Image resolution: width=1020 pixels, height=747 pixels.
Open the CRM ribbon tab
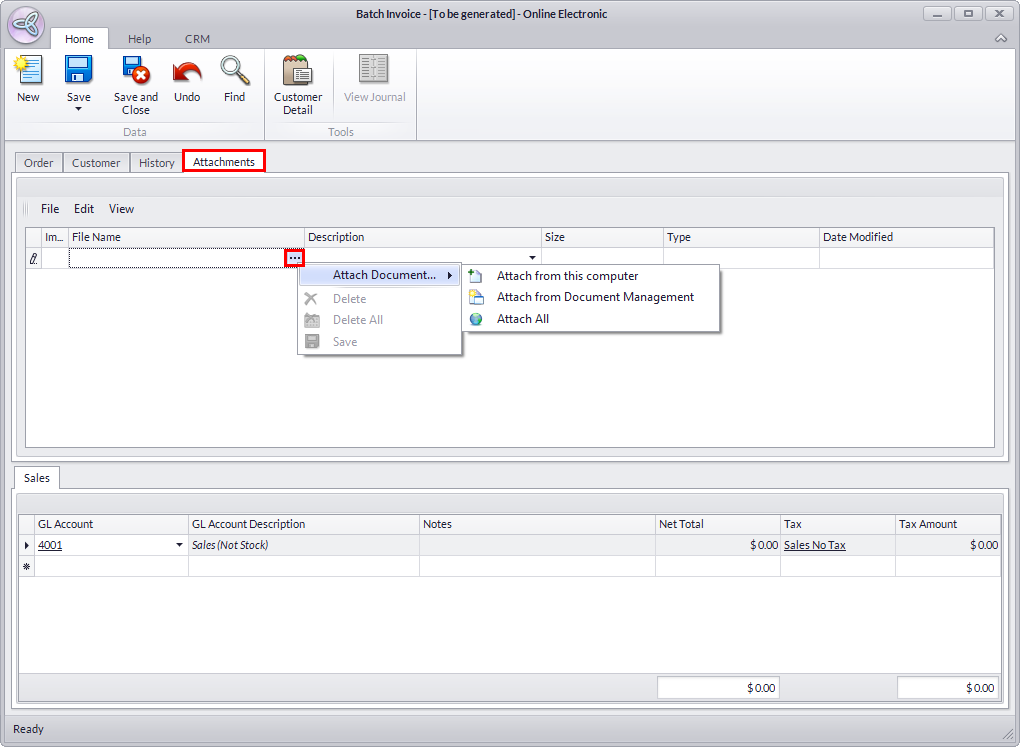tap(197, 39)
